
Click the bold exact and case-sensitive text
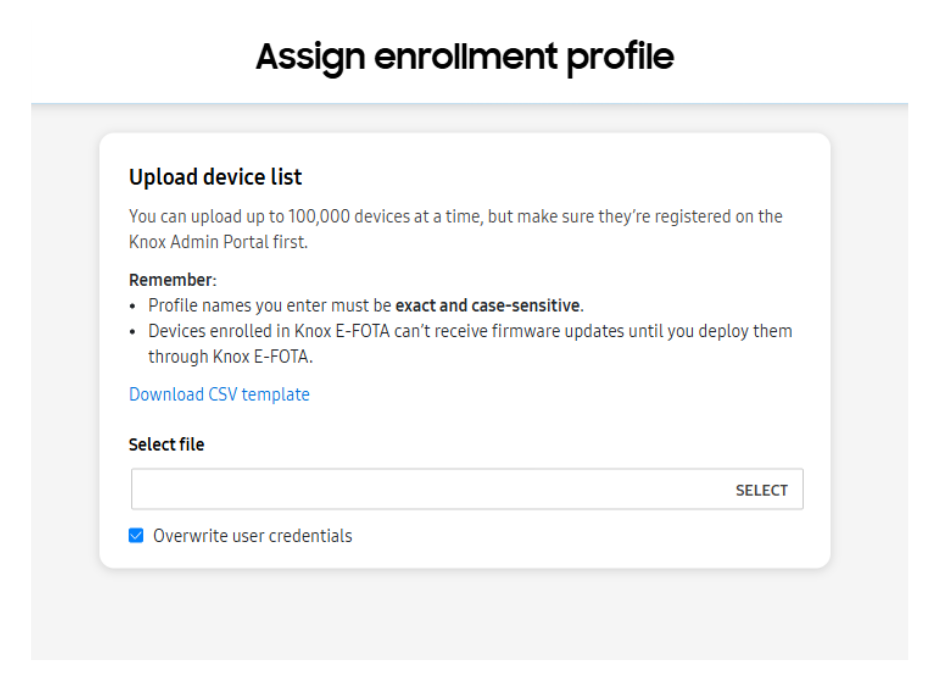[x=487, y=305]
